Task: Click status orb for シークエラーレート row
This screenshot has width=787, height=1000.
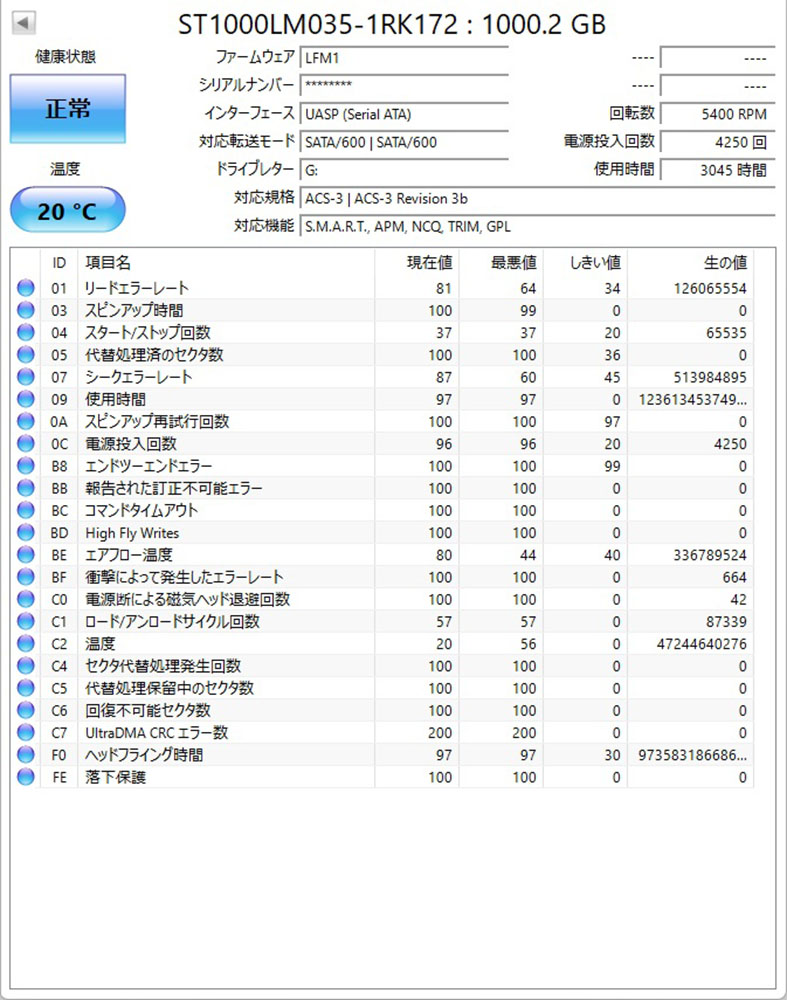Action: coord(25,377)
